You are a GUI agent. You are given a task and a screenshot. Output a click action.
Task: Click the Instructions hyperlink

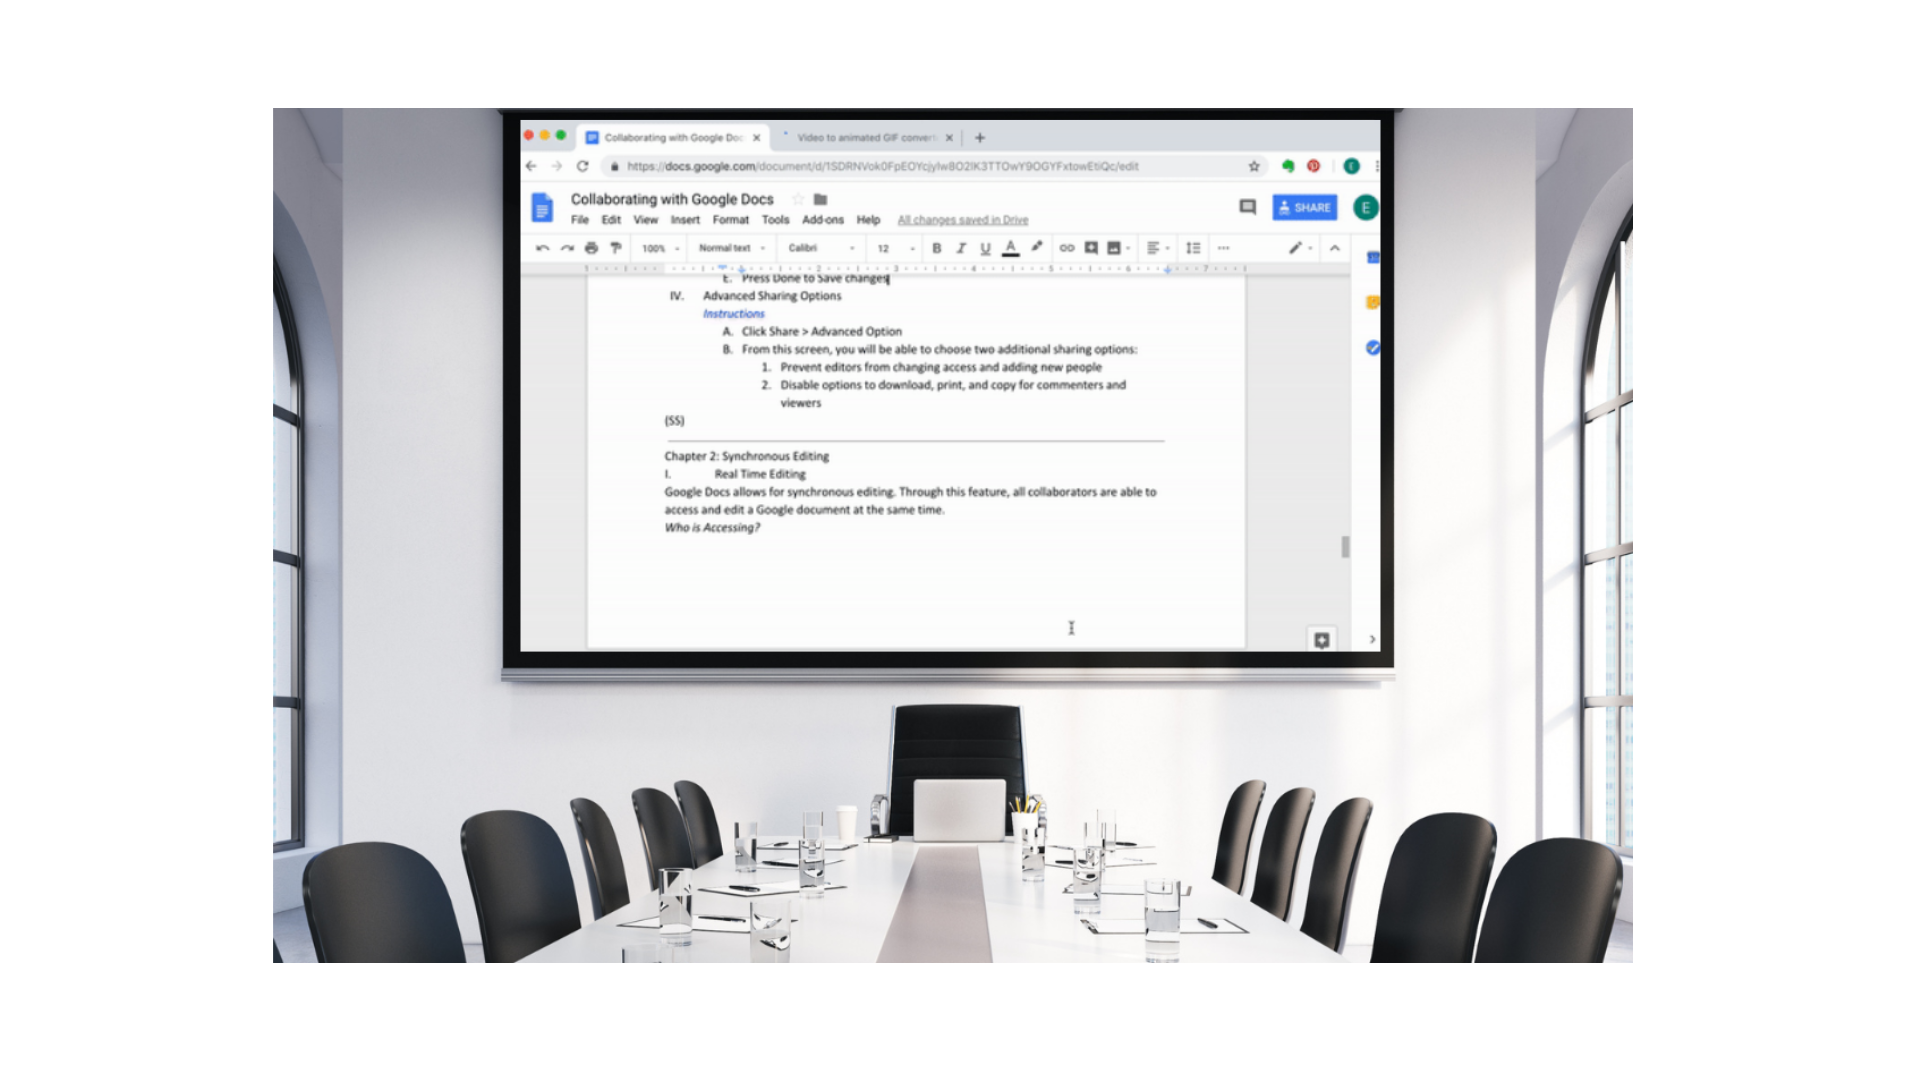coord(736,314)
